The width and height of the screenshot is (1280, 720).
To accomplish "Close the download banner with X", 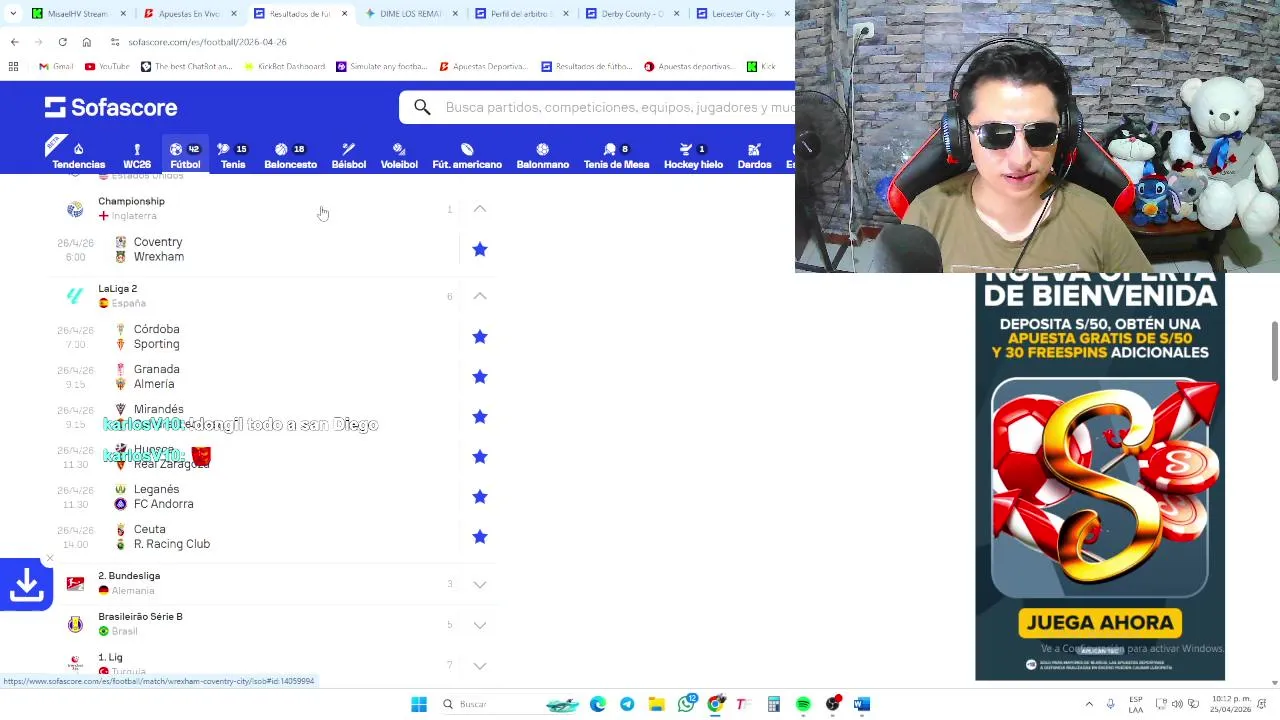I will [x=50, y=558].
